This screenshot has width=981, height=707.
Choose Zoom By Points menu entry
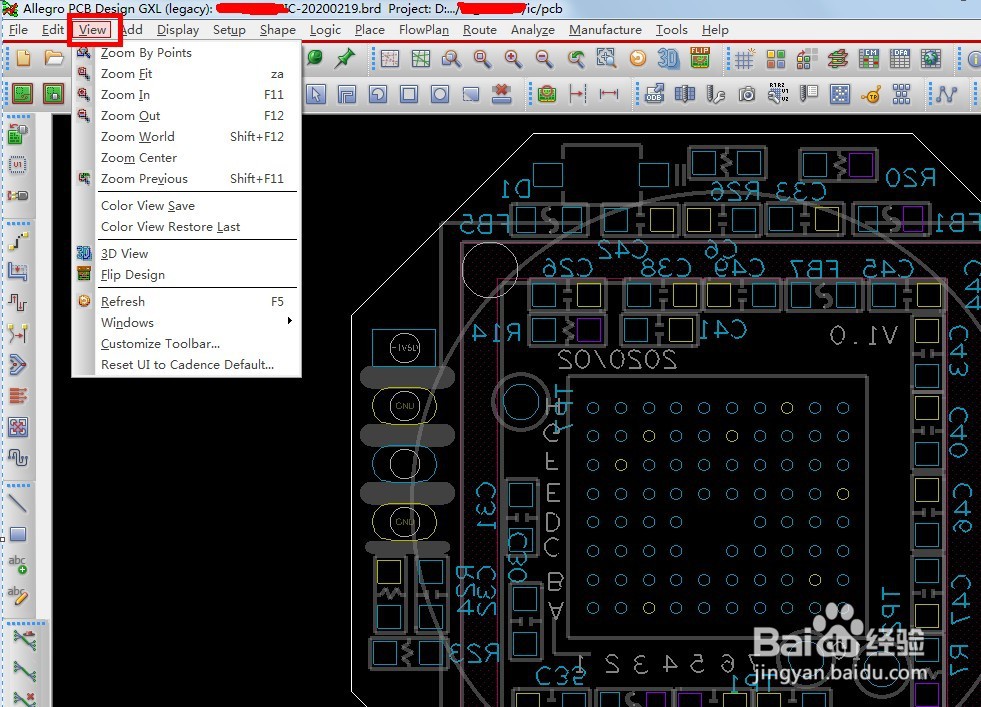186,53
